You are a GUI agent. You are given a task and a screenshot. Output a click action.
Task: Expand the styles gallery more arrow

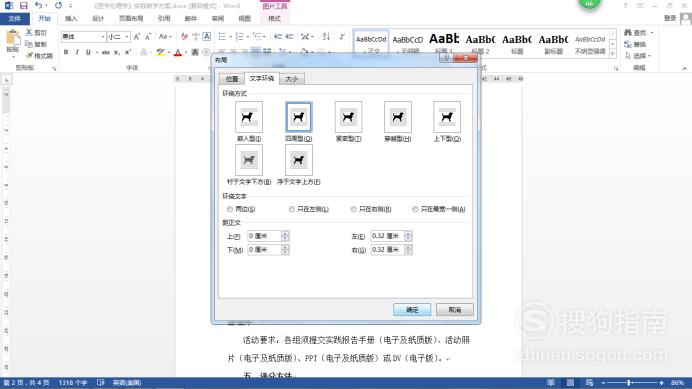coord(613,54)
